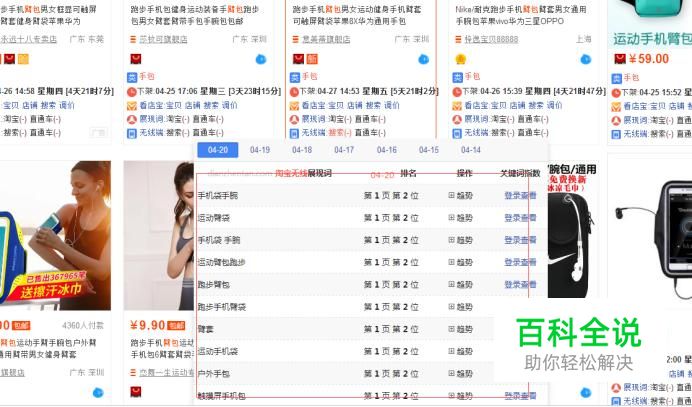This screenshot has width=692, height=407.
Task: Click the 关键词指数 column header
Action: (520, 173)
